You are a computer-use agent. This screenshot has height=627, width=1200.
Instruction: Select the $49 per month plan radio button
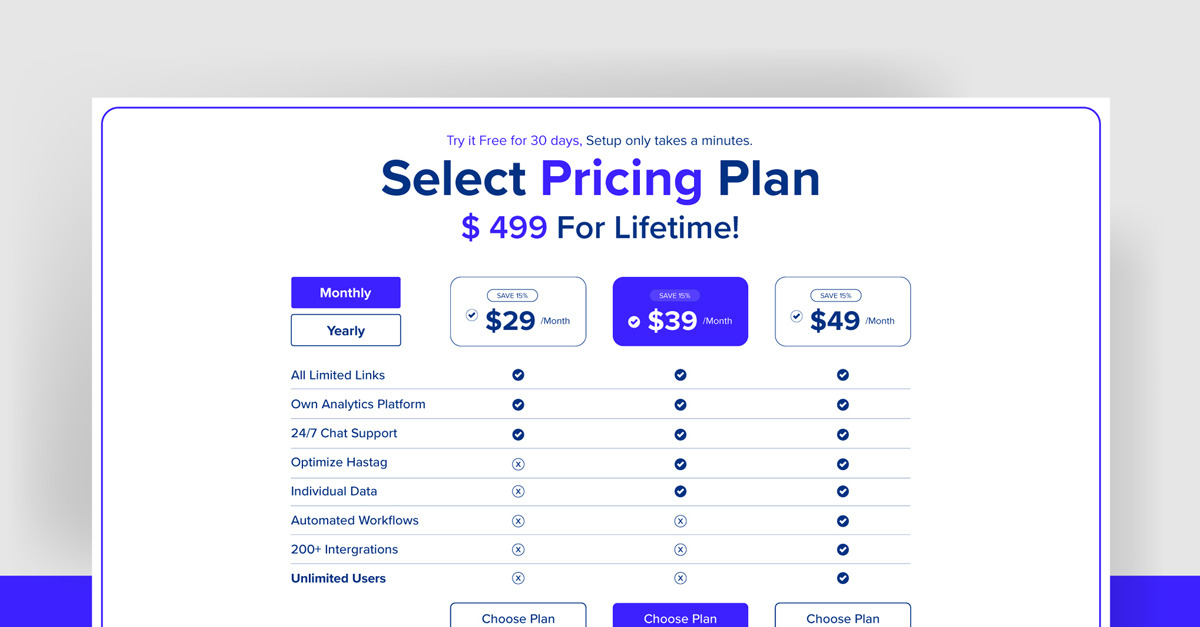tap(796, 315)
